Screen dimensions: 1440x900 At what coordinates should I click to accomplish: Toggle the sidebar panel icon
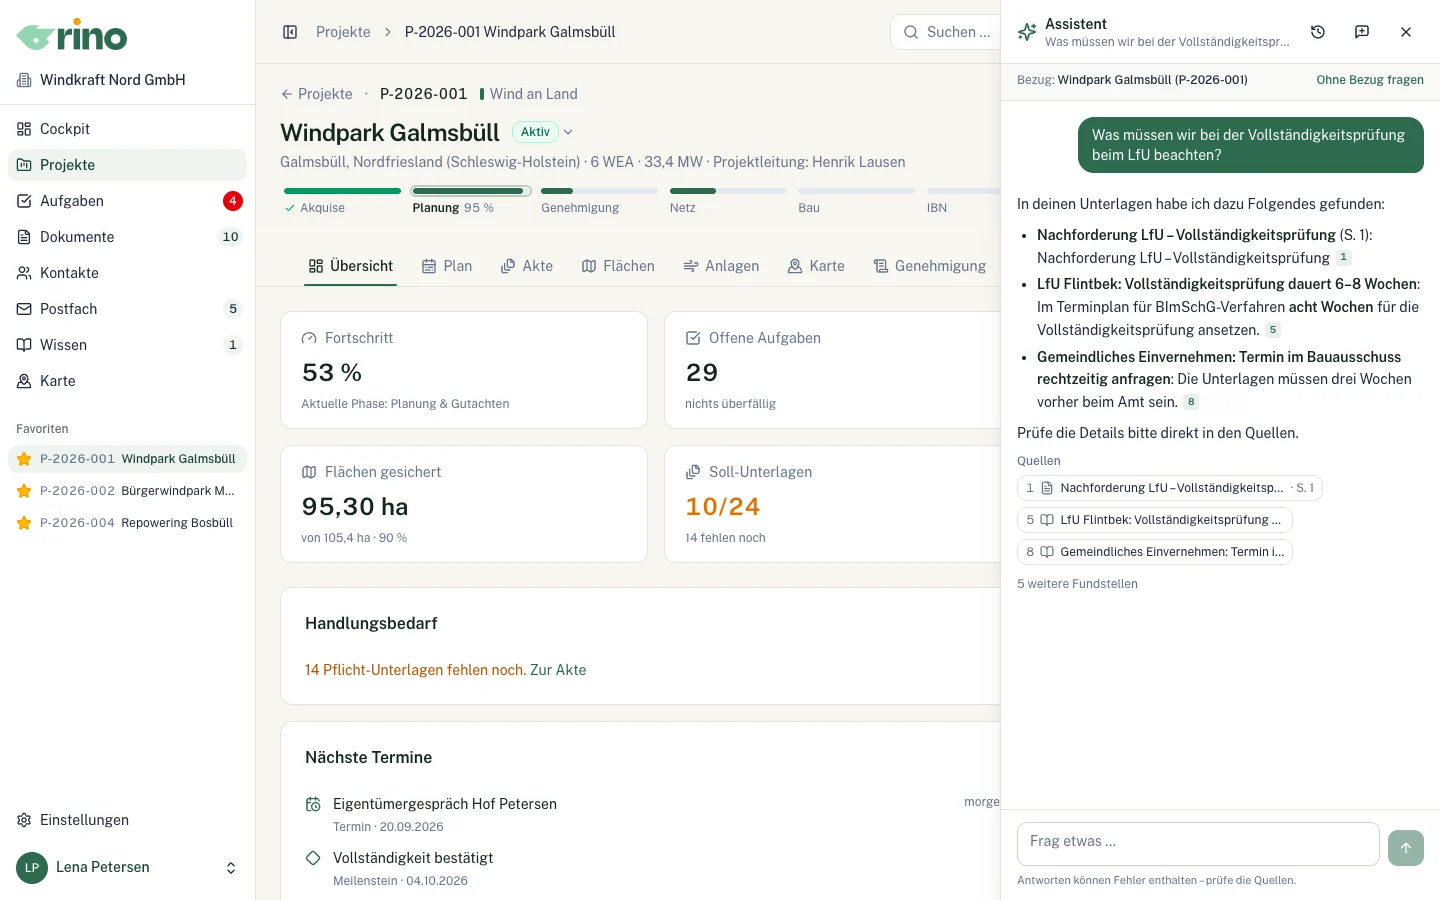click(x=290, y=32)
